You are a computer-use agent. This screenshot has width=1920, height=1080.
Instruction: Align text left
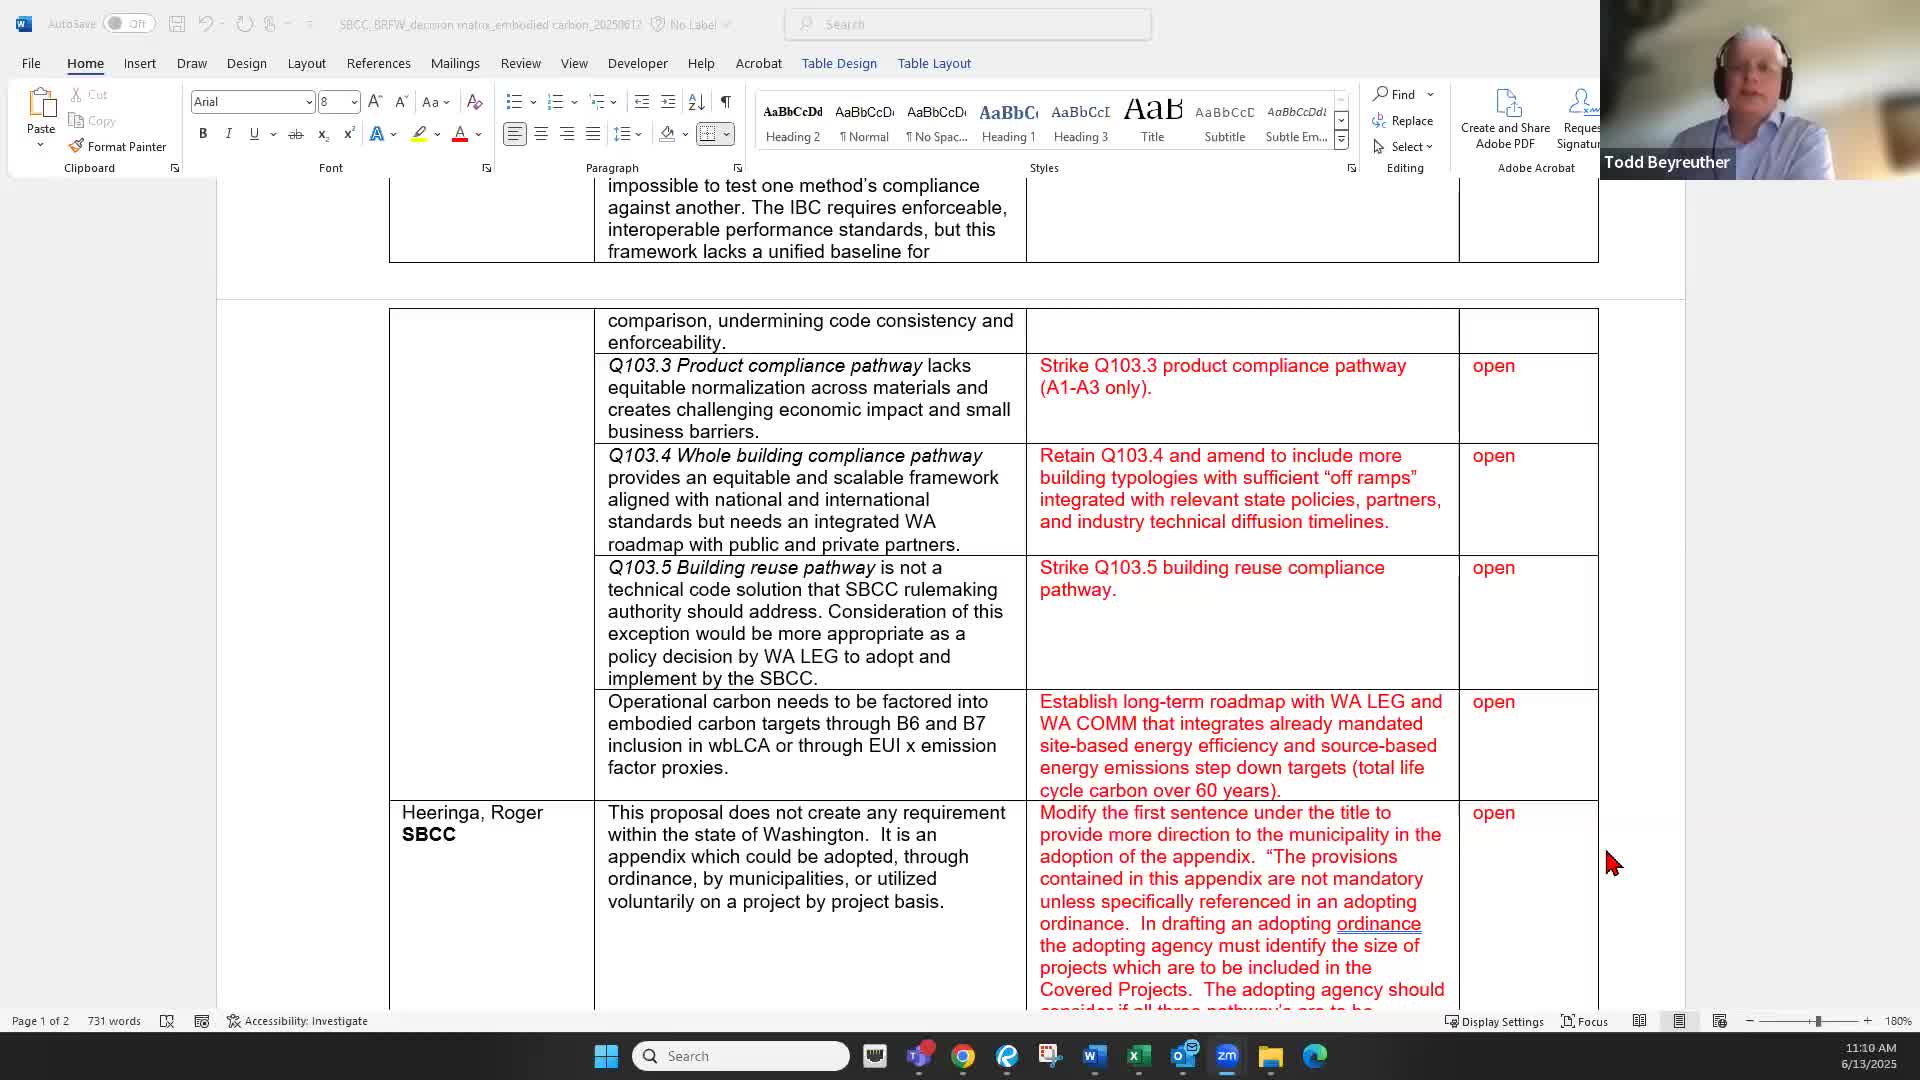tap(514, 133)
